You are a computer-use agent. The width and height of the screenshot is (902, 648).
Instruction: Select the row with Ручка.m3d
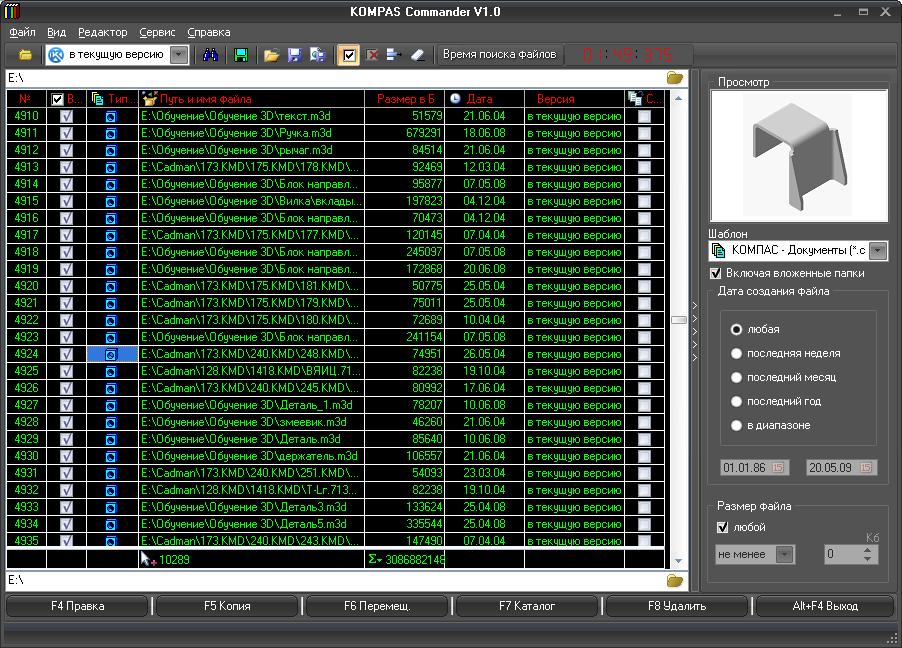point(335,133)
